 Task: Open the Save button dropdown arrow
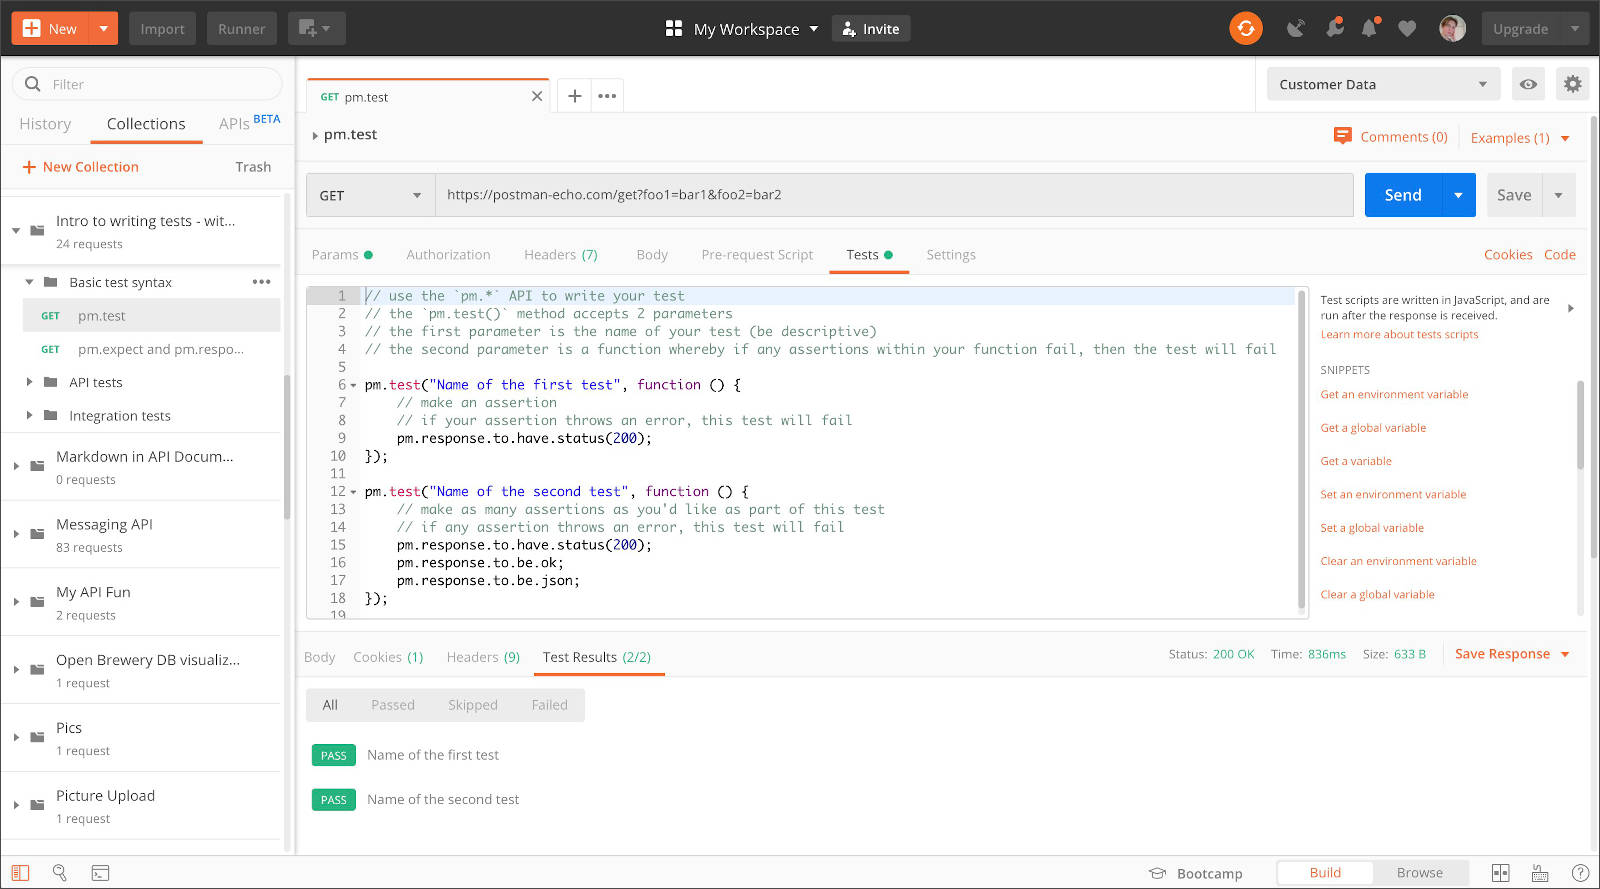tap(1559, 195)
